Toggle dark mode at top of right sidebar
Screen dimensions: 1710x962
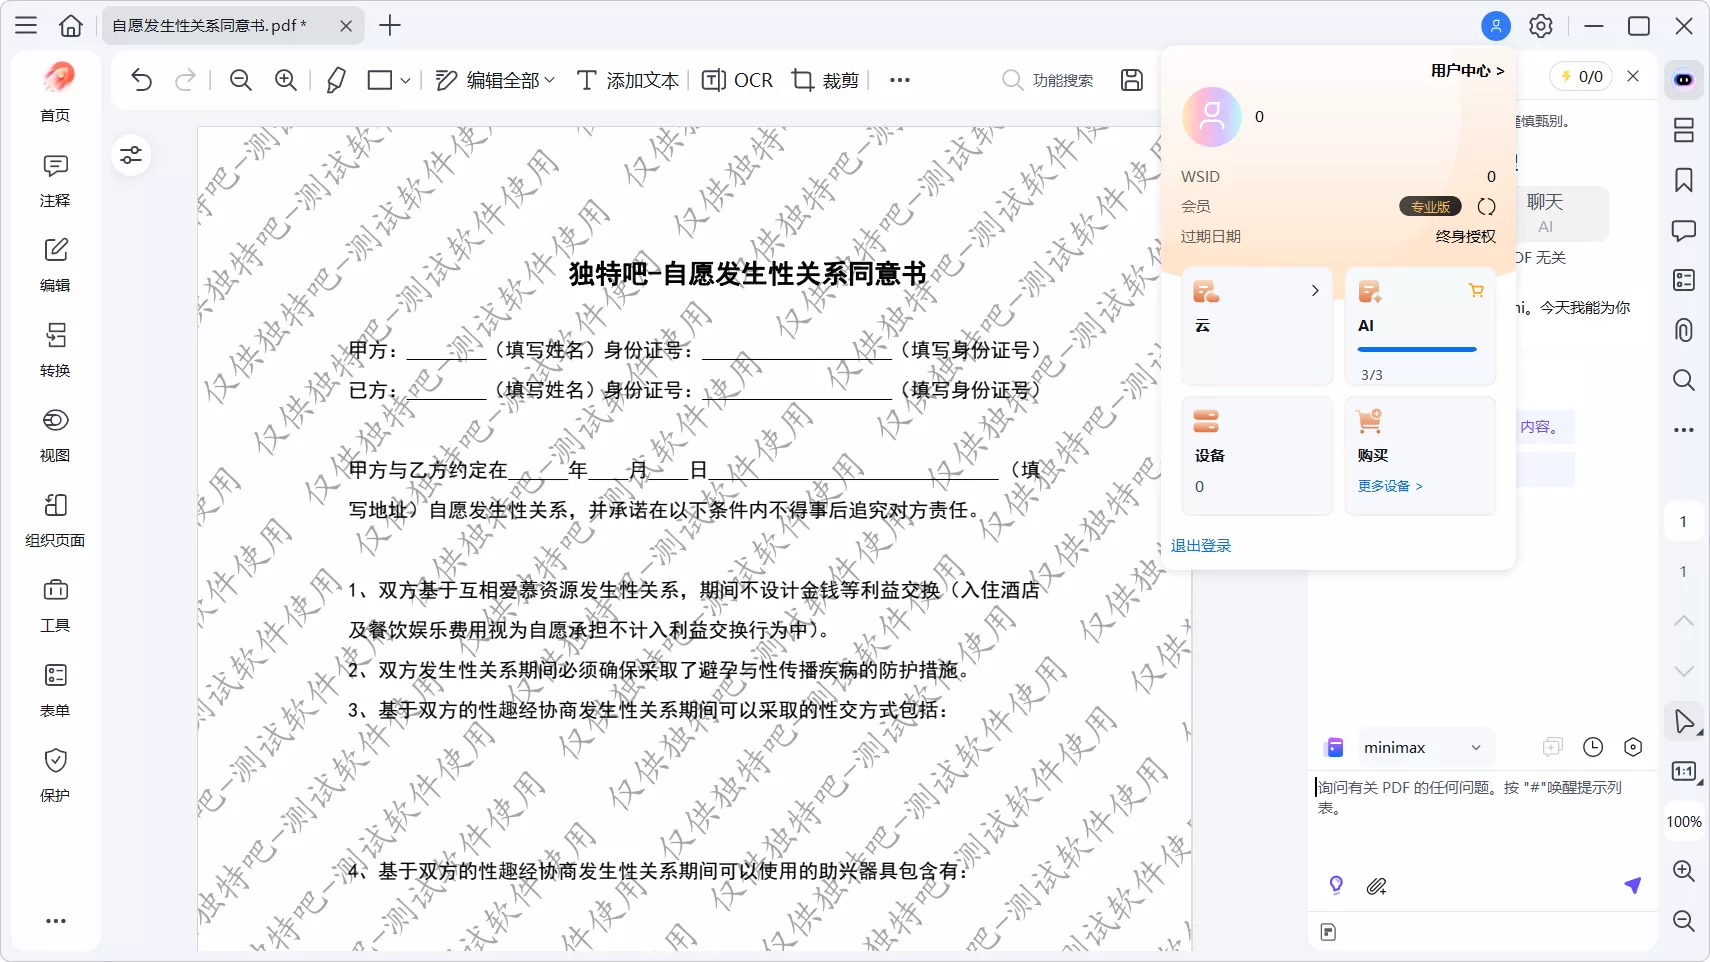(1684, 79)
